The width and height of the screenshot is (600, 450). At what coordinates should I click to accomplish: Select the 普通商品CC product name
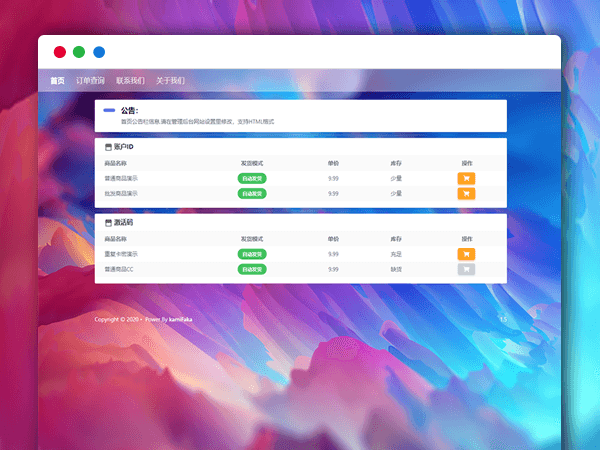click(119, 269)
